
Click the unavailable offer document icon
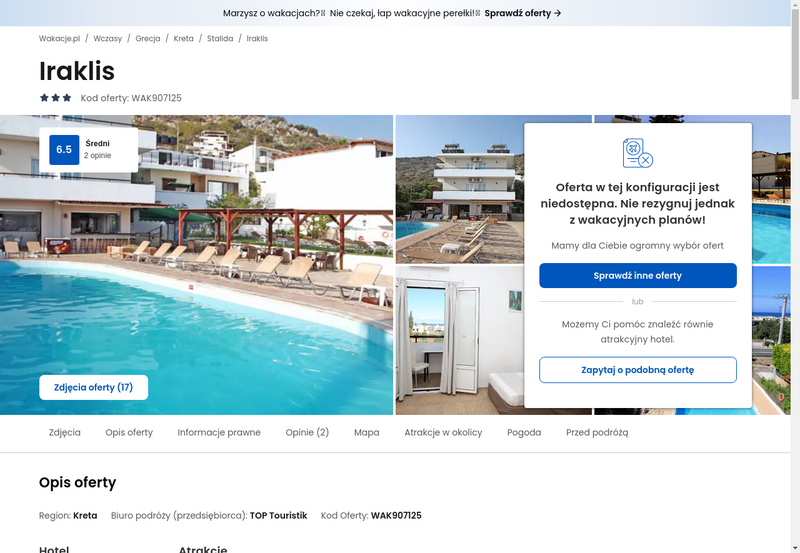coord(638,153)
